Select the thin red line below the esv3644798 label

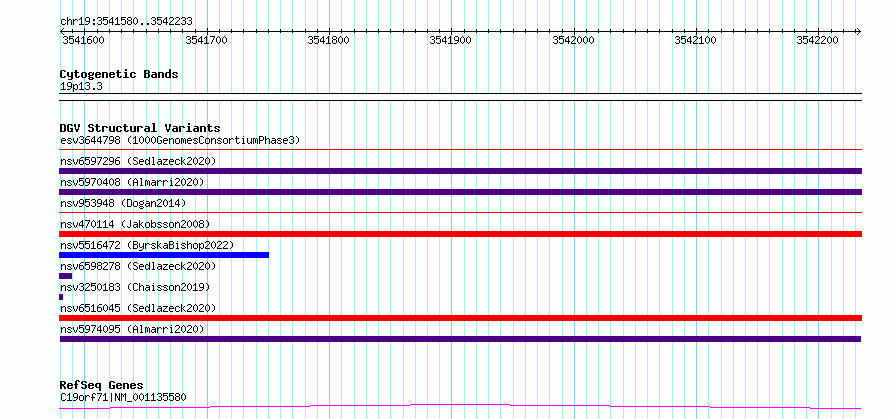click(460, 150)
